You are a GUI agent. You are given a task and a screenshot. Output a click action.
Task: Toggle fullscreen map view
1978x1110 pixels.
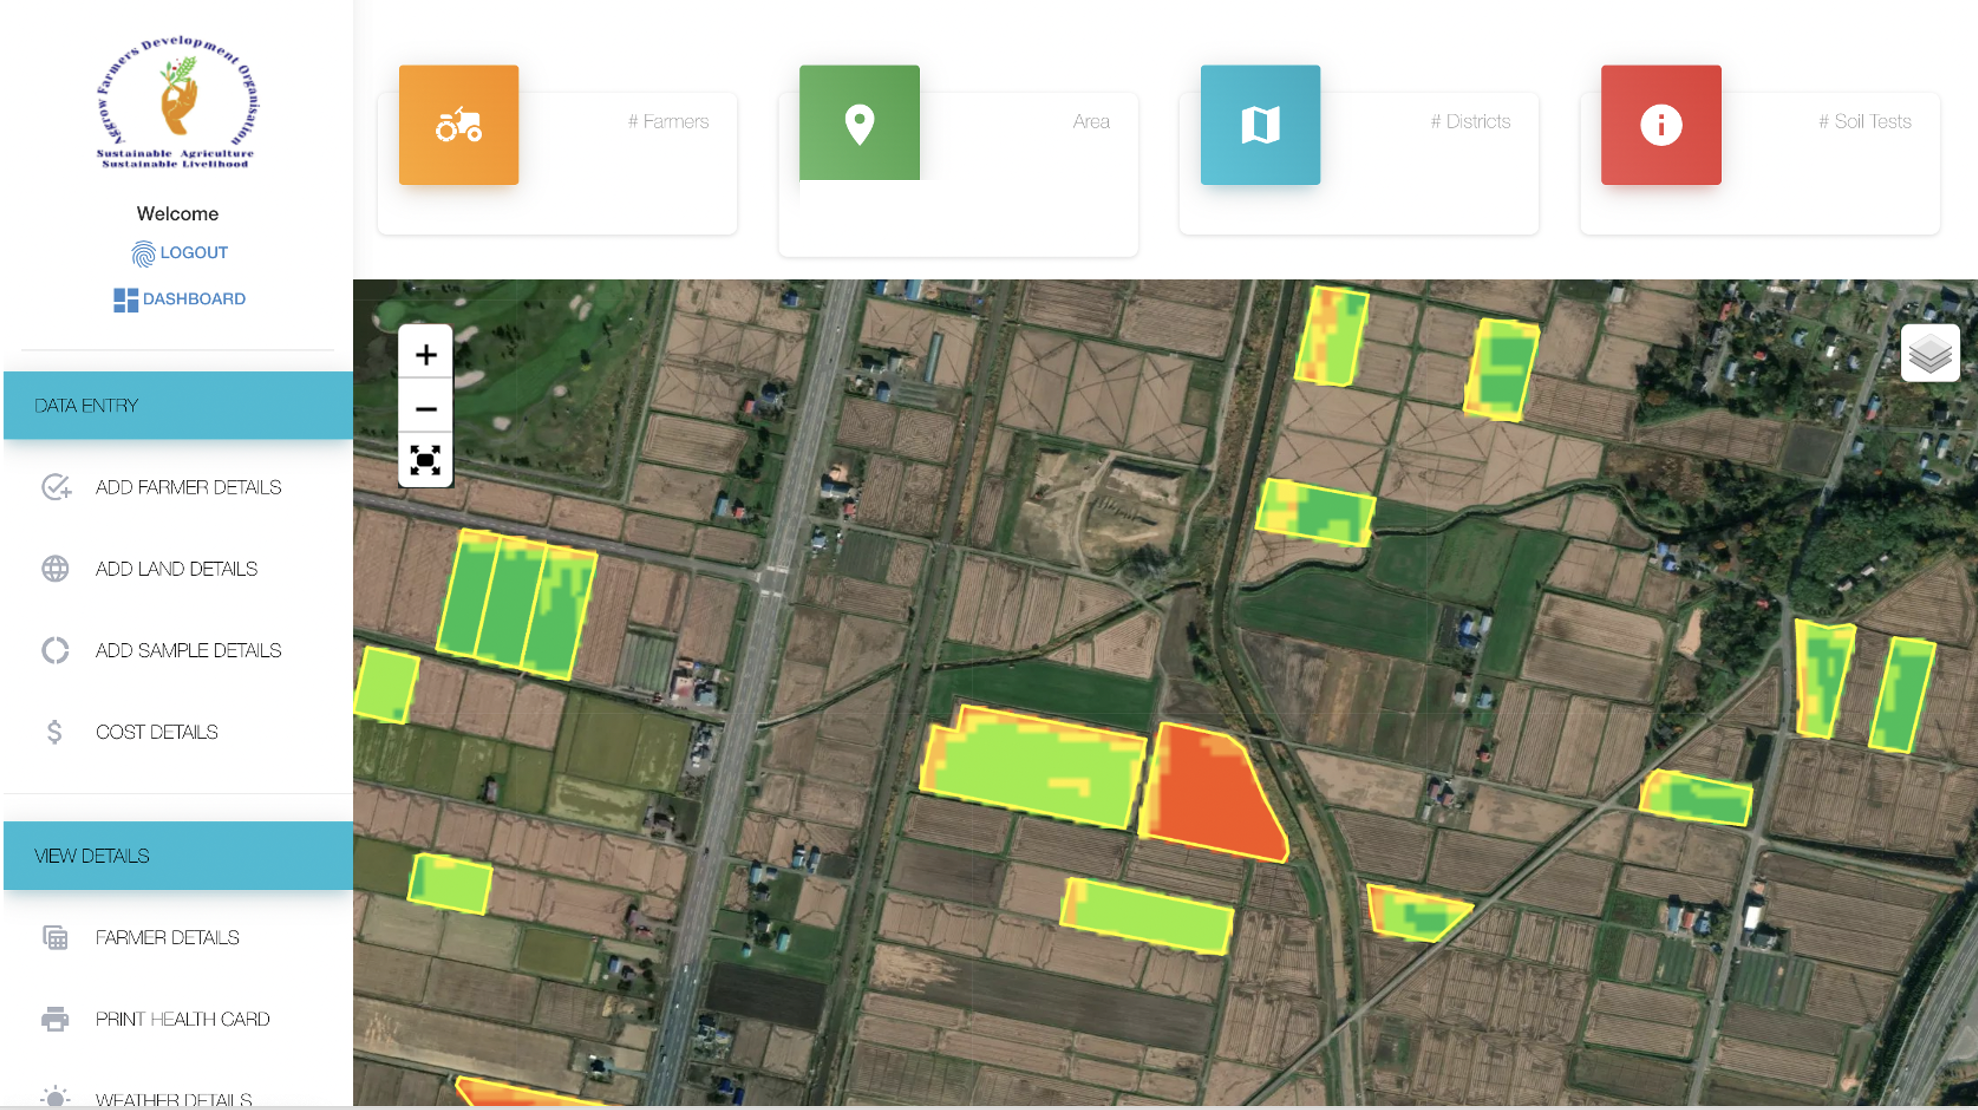click(426, 460)
